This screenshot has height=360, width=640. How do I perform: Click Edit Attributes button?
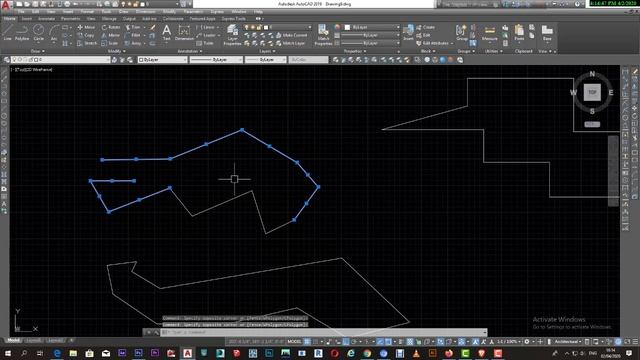point(435,43)
